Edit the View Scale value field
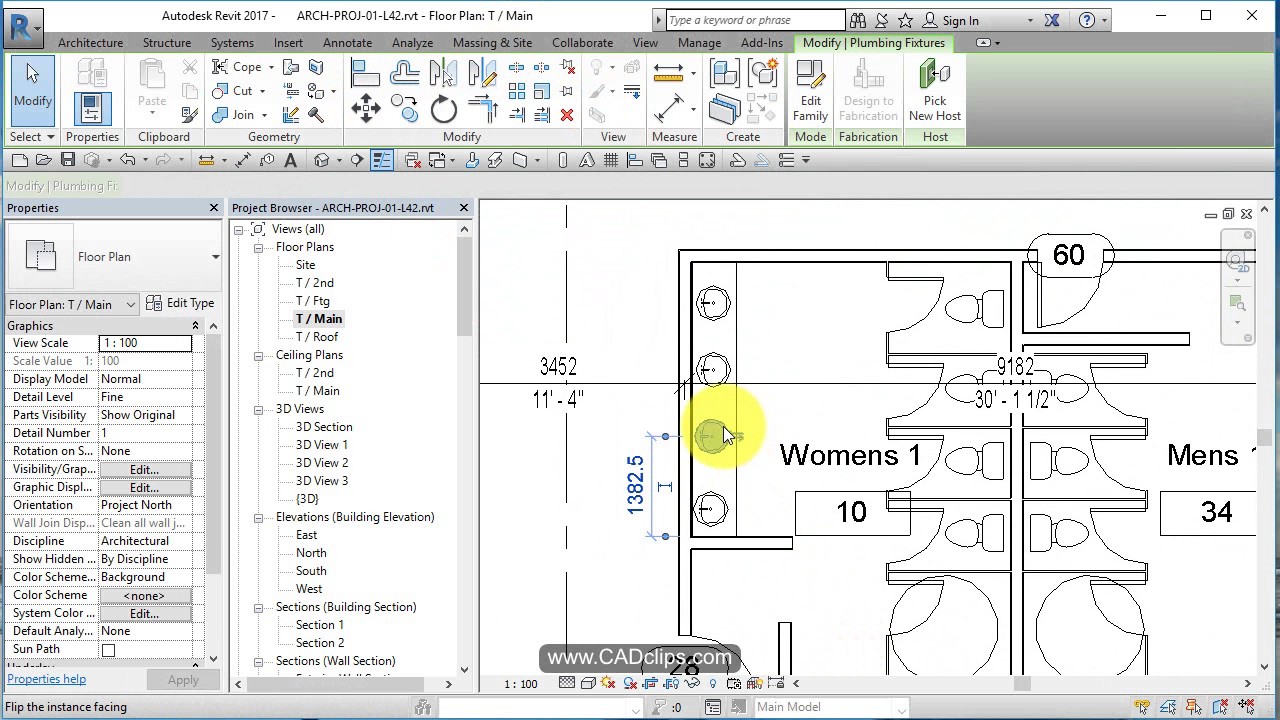 (x=145, y=343)
